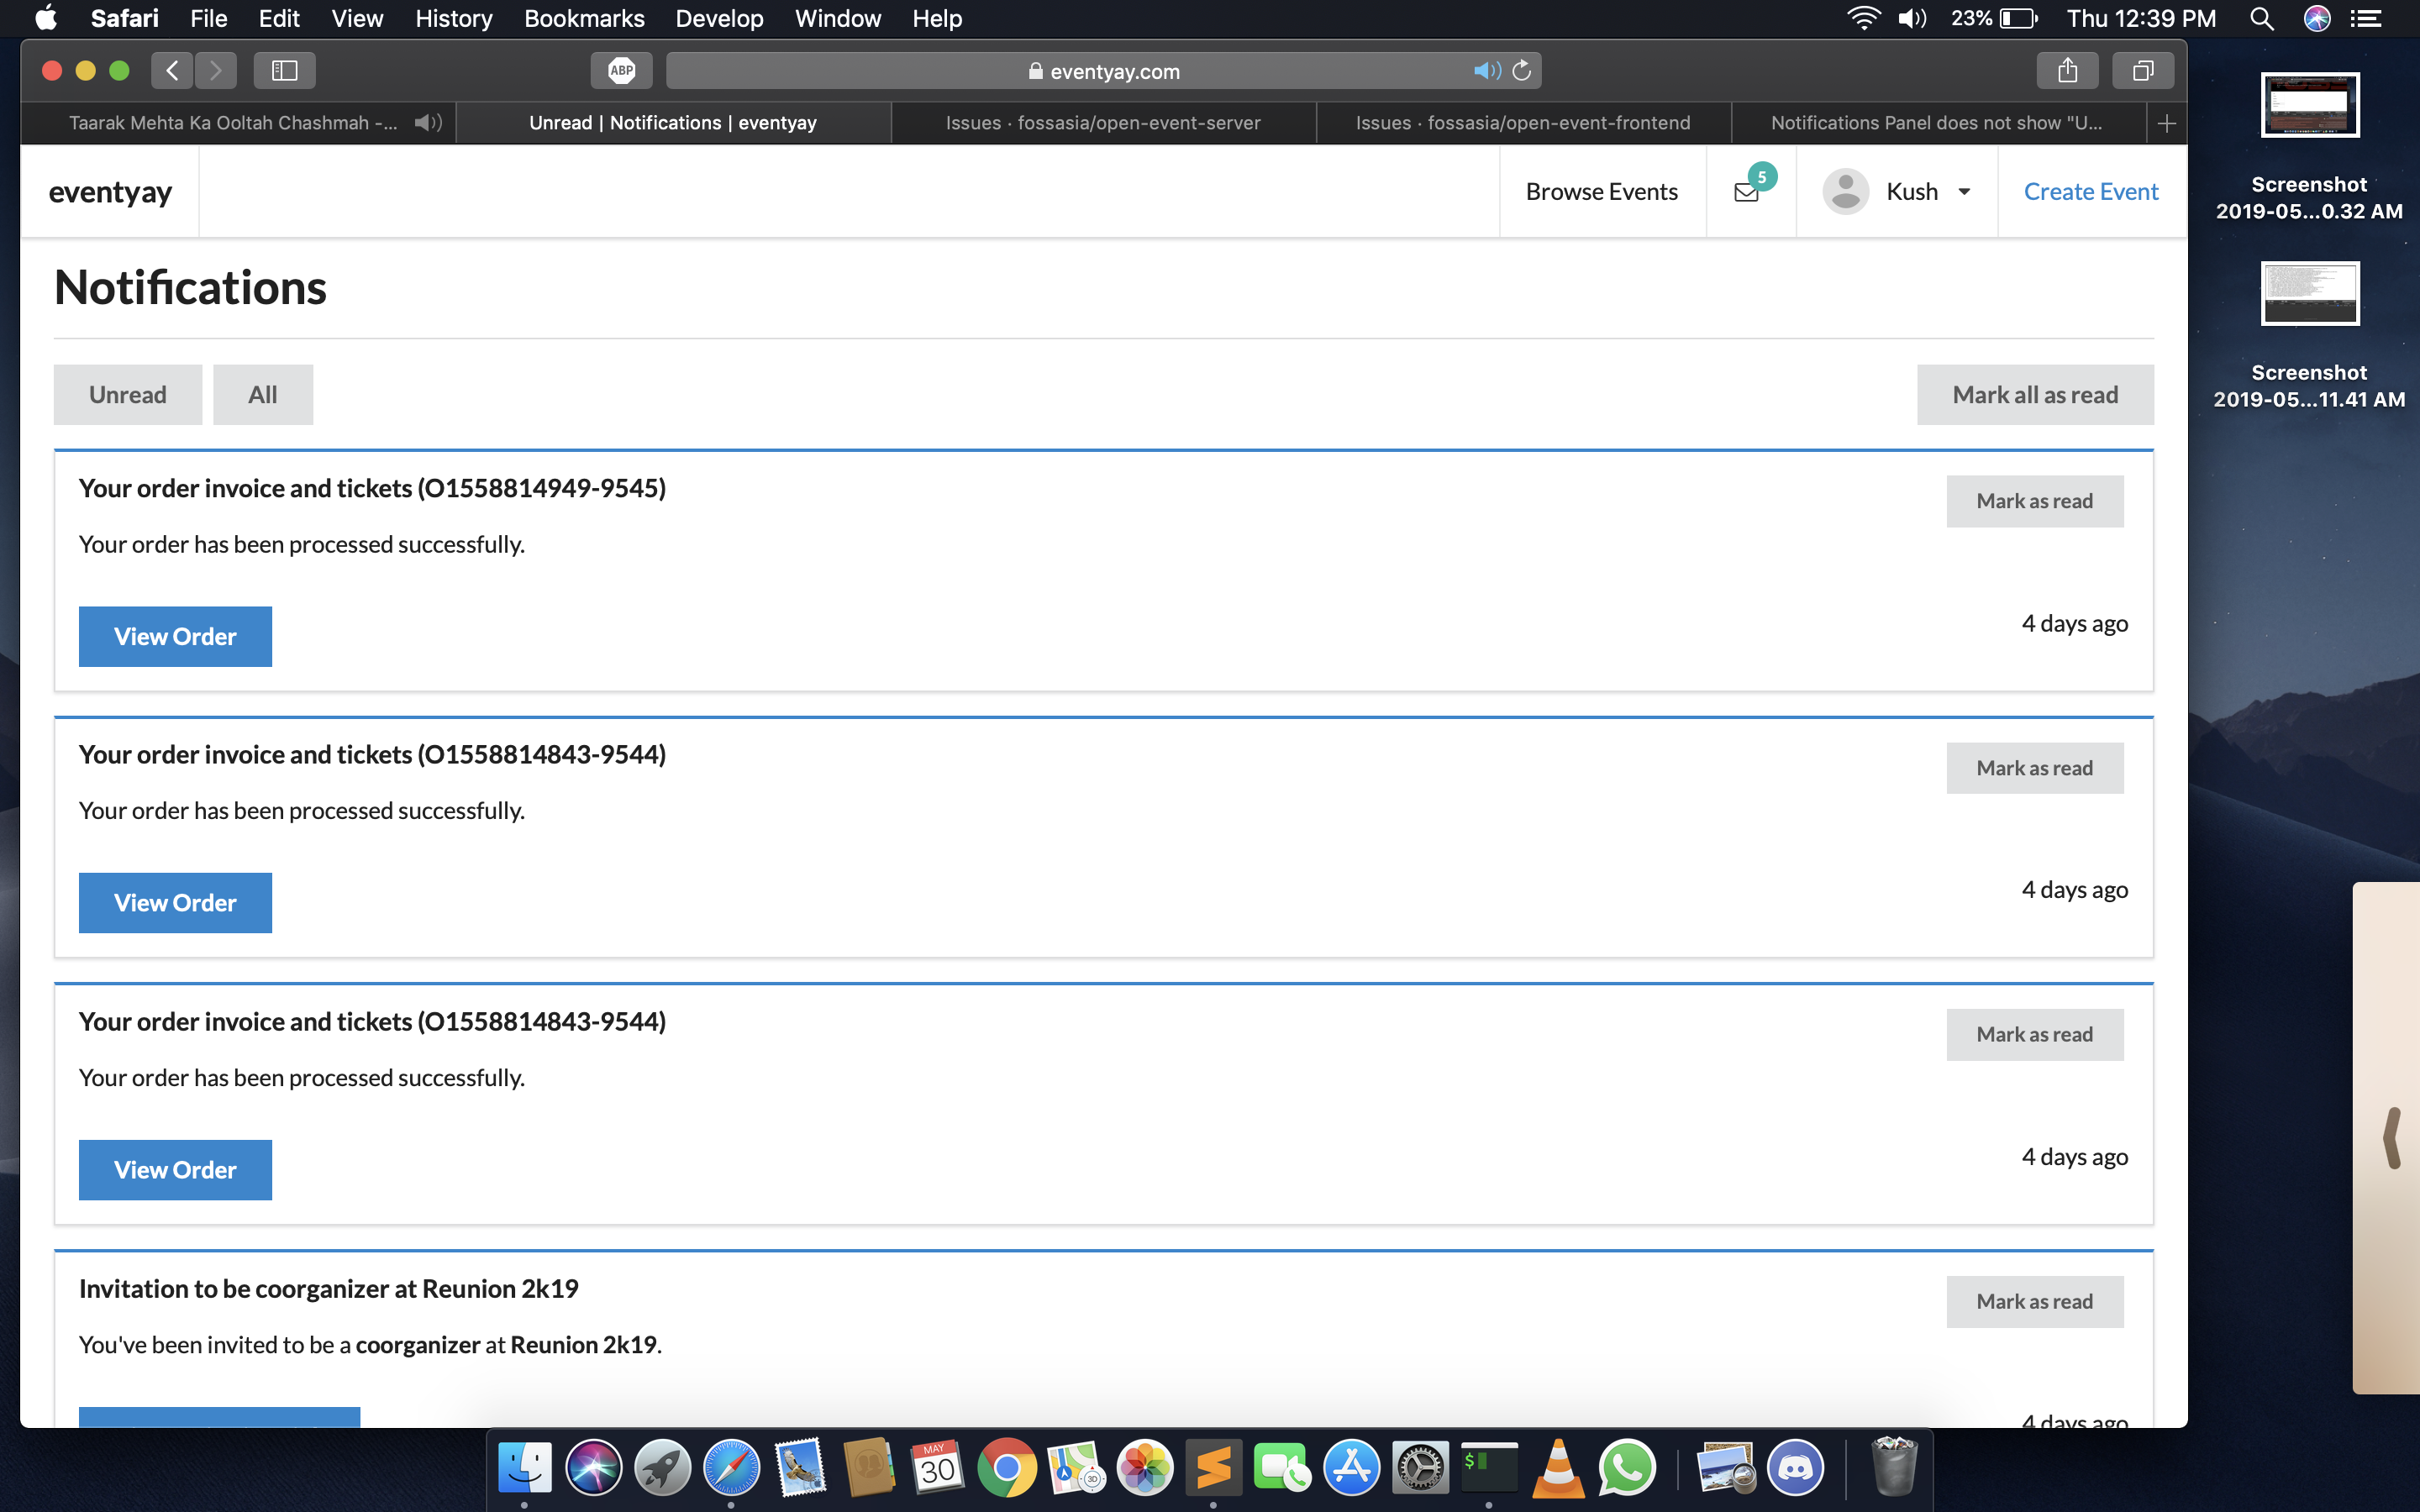Open Launchpad rocket in the Dock
Viewport: 2420px width, 1512px height.
tap(662, 1467)
